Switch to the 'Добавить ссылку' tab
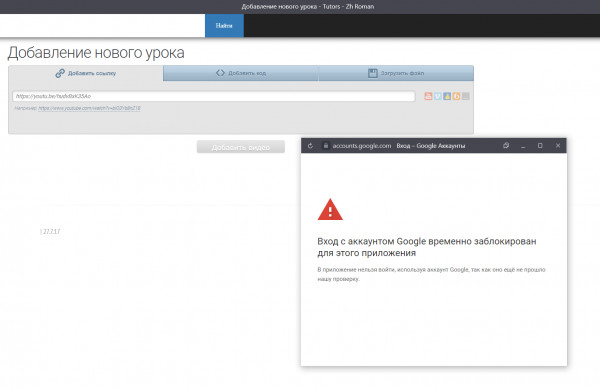 click(86, 73)
